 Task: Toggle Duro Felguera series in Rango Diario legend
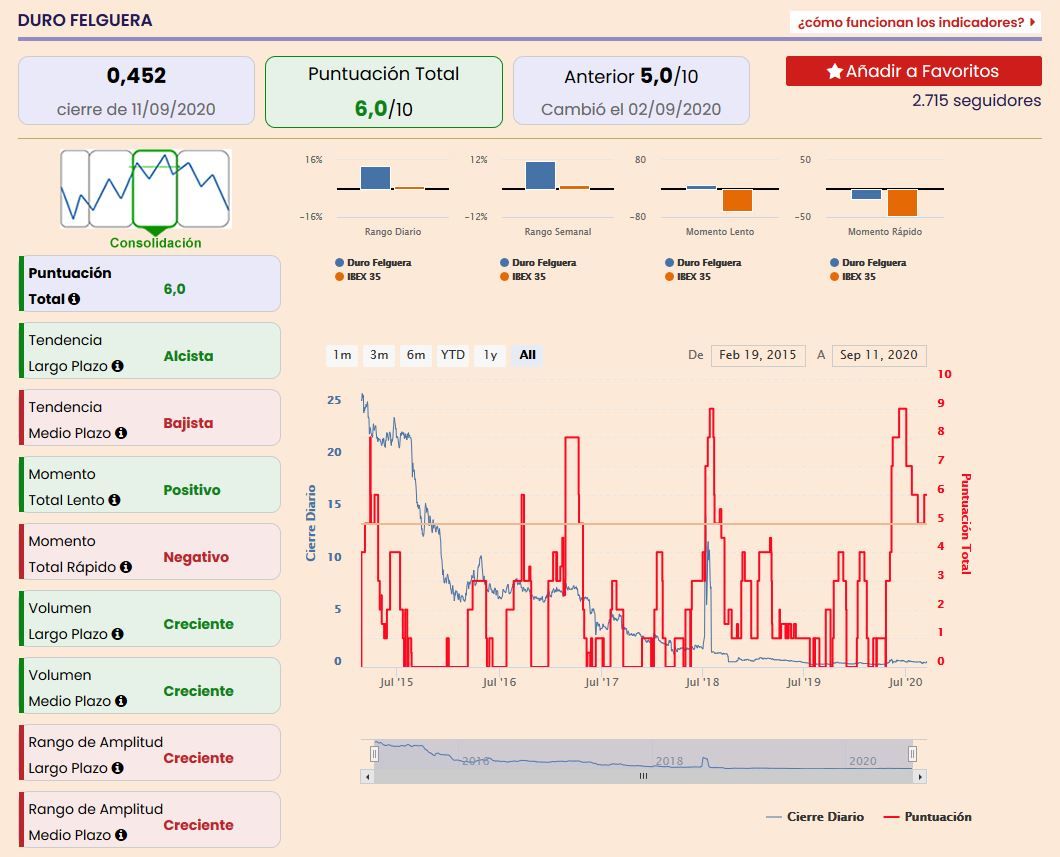(373, 262)
